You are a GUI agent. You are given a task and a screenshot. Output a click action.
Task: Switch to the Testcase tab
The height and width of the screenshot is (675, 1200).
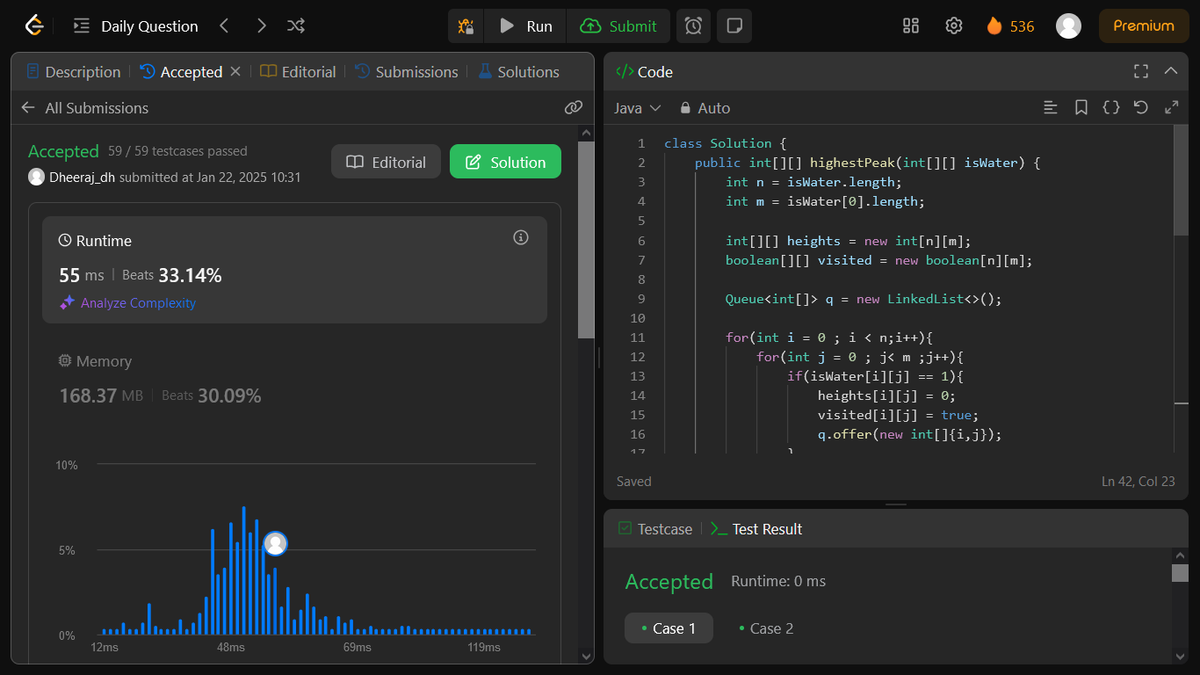(x=655, y=529)
